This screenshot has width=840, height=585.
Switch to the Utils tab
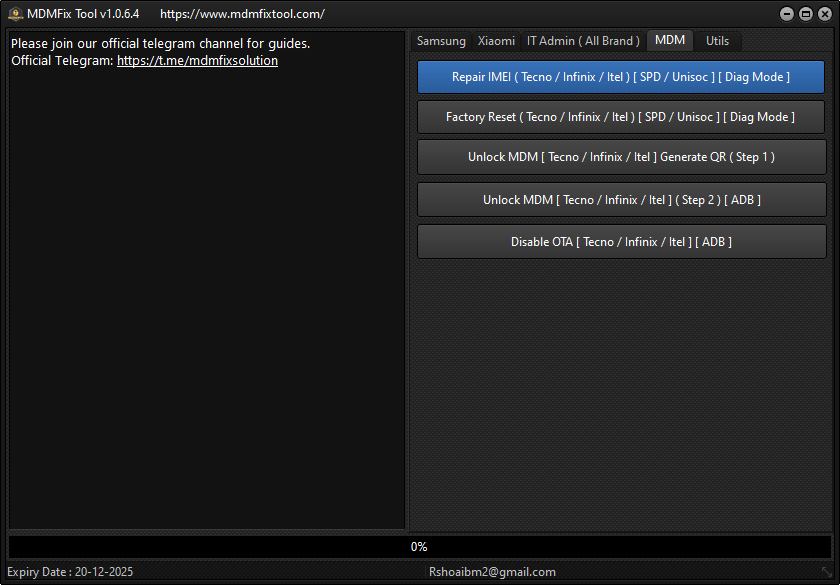717,41
